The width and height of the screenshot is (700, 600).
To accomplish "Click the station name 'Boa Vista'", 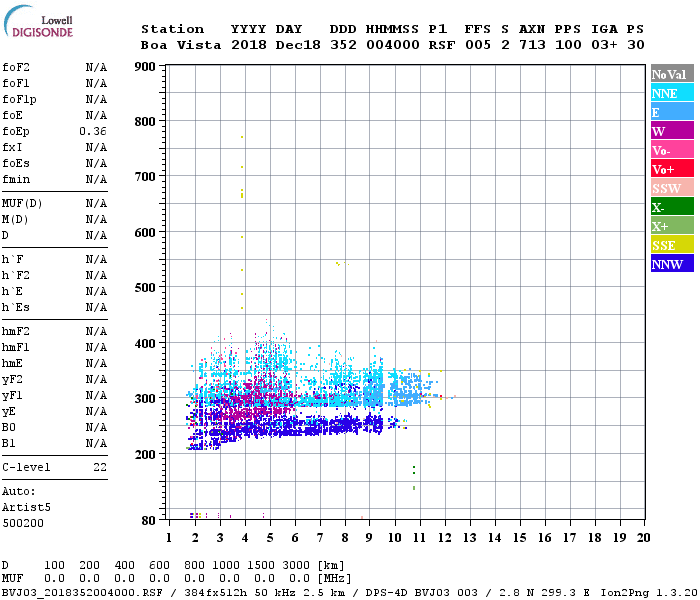I will (181, 45).
